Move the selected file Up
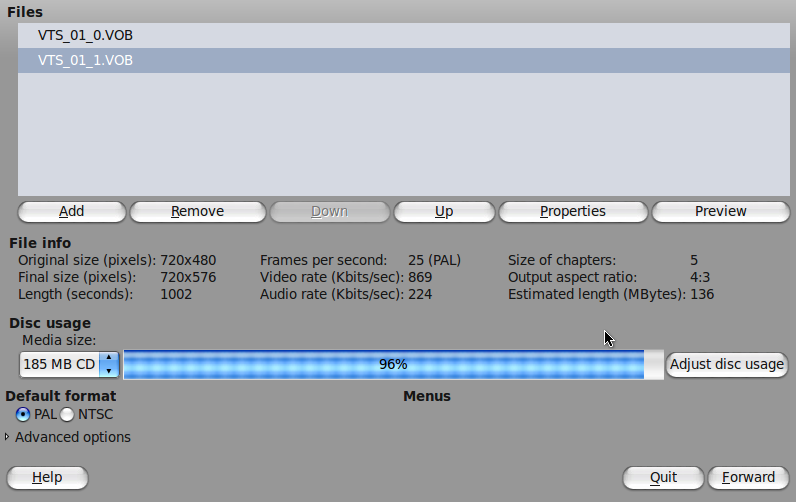796x502 pixels. 444,212
